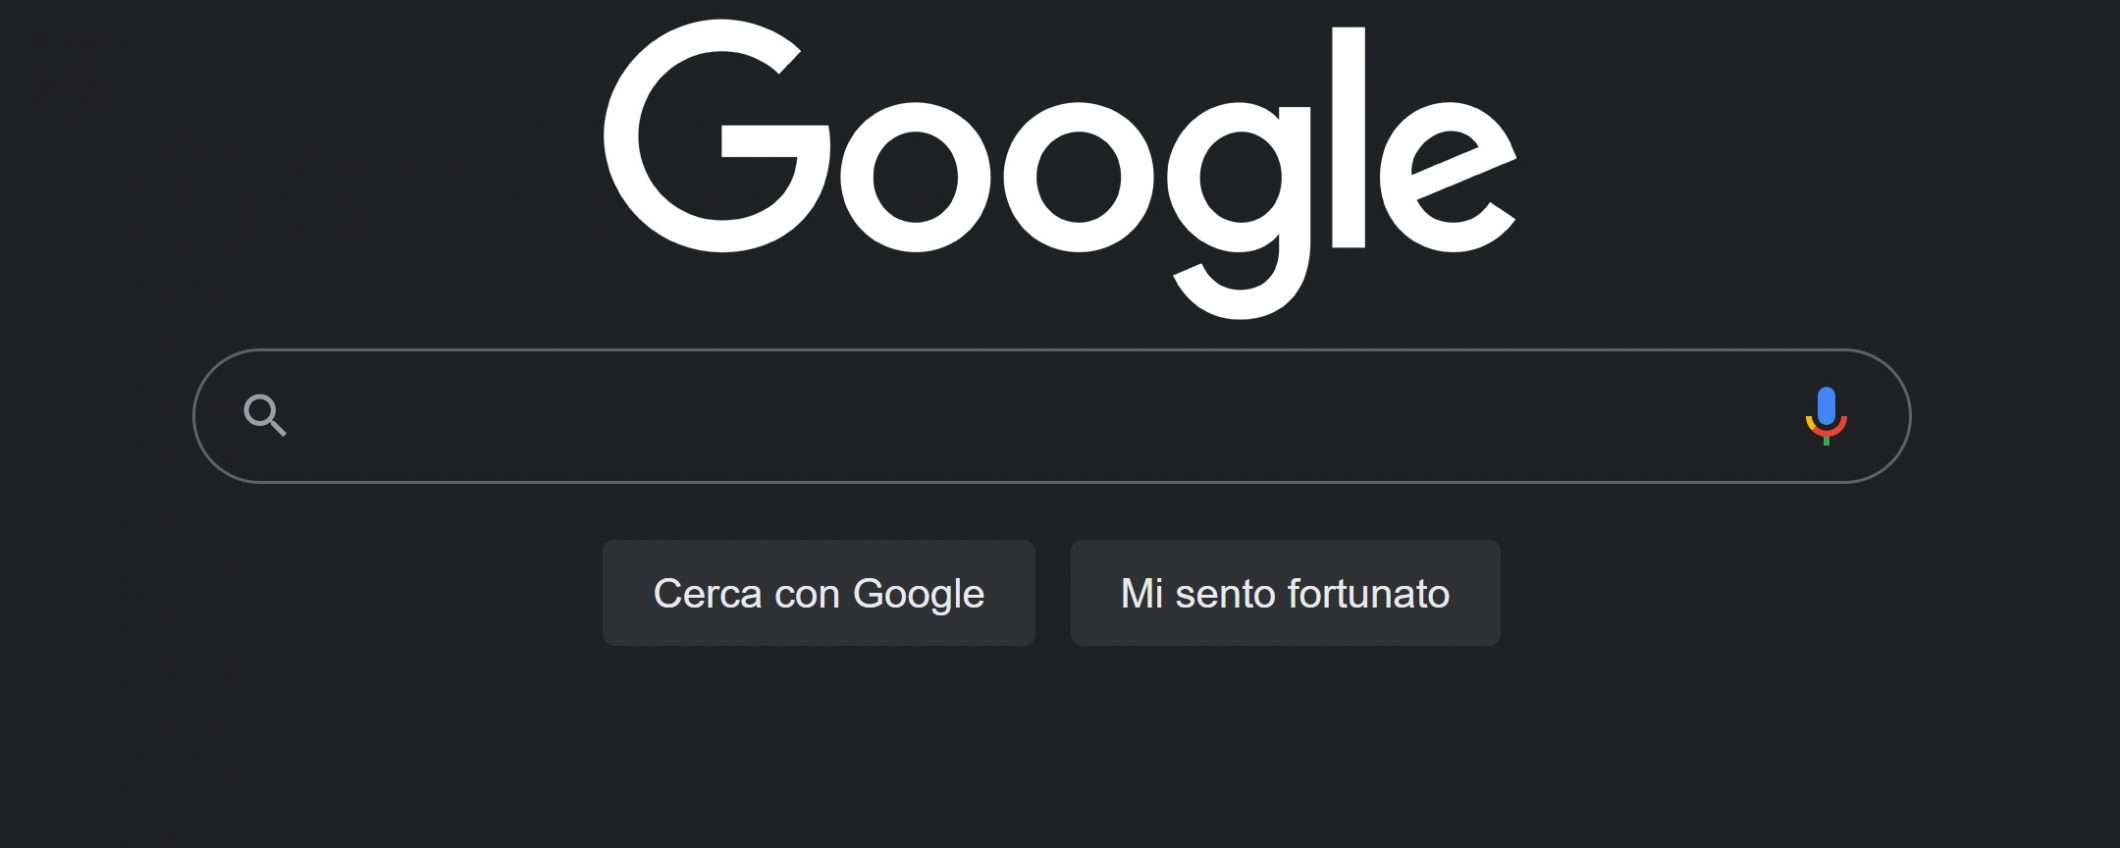Run a search using Cerca con Google
The height and width of the screenshot is (848, 2120).
click(818, 593)
